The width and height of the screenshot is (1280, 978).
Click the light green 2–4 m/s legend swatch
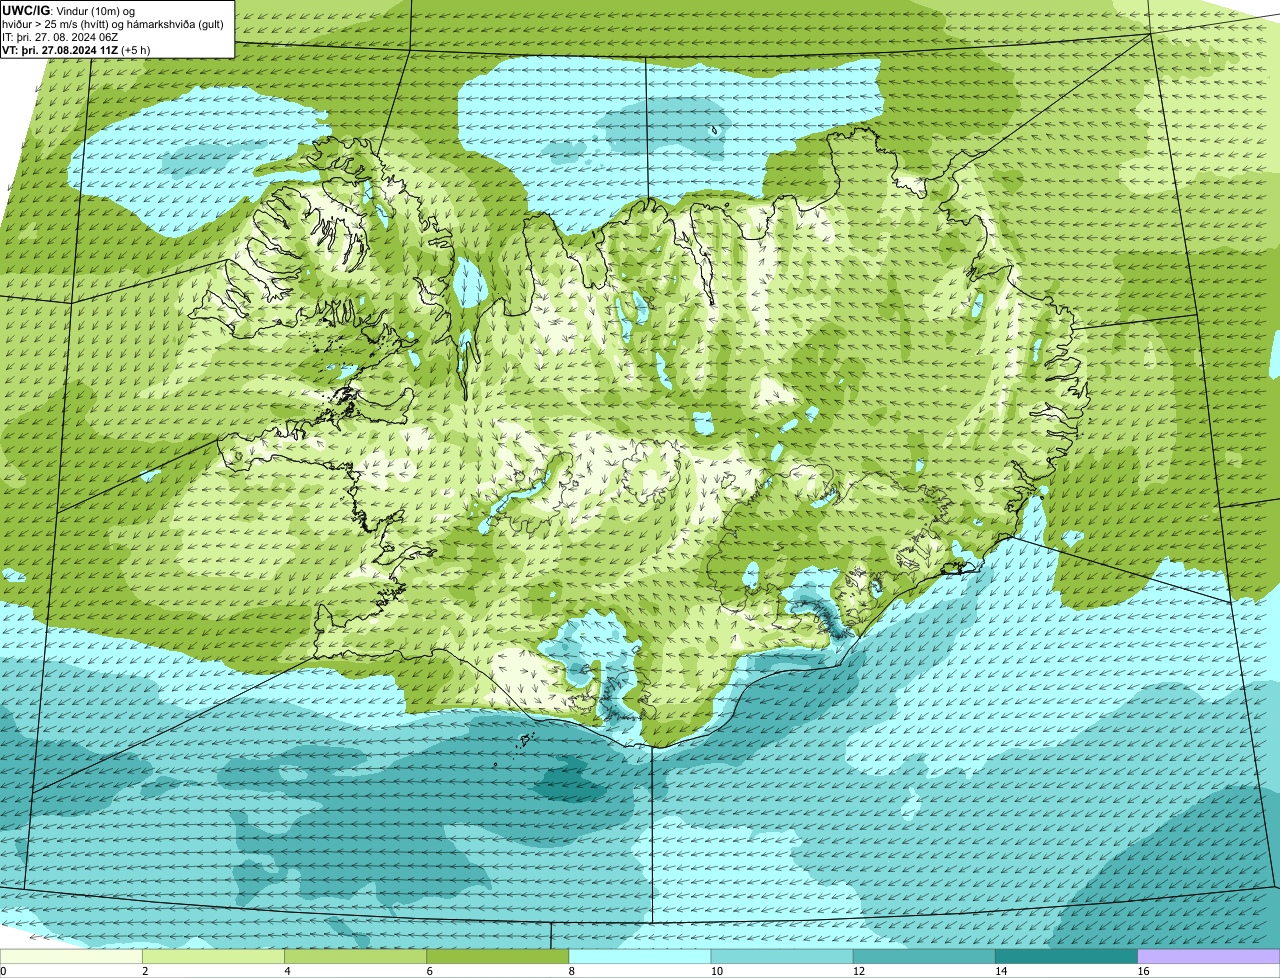[213, 957]
